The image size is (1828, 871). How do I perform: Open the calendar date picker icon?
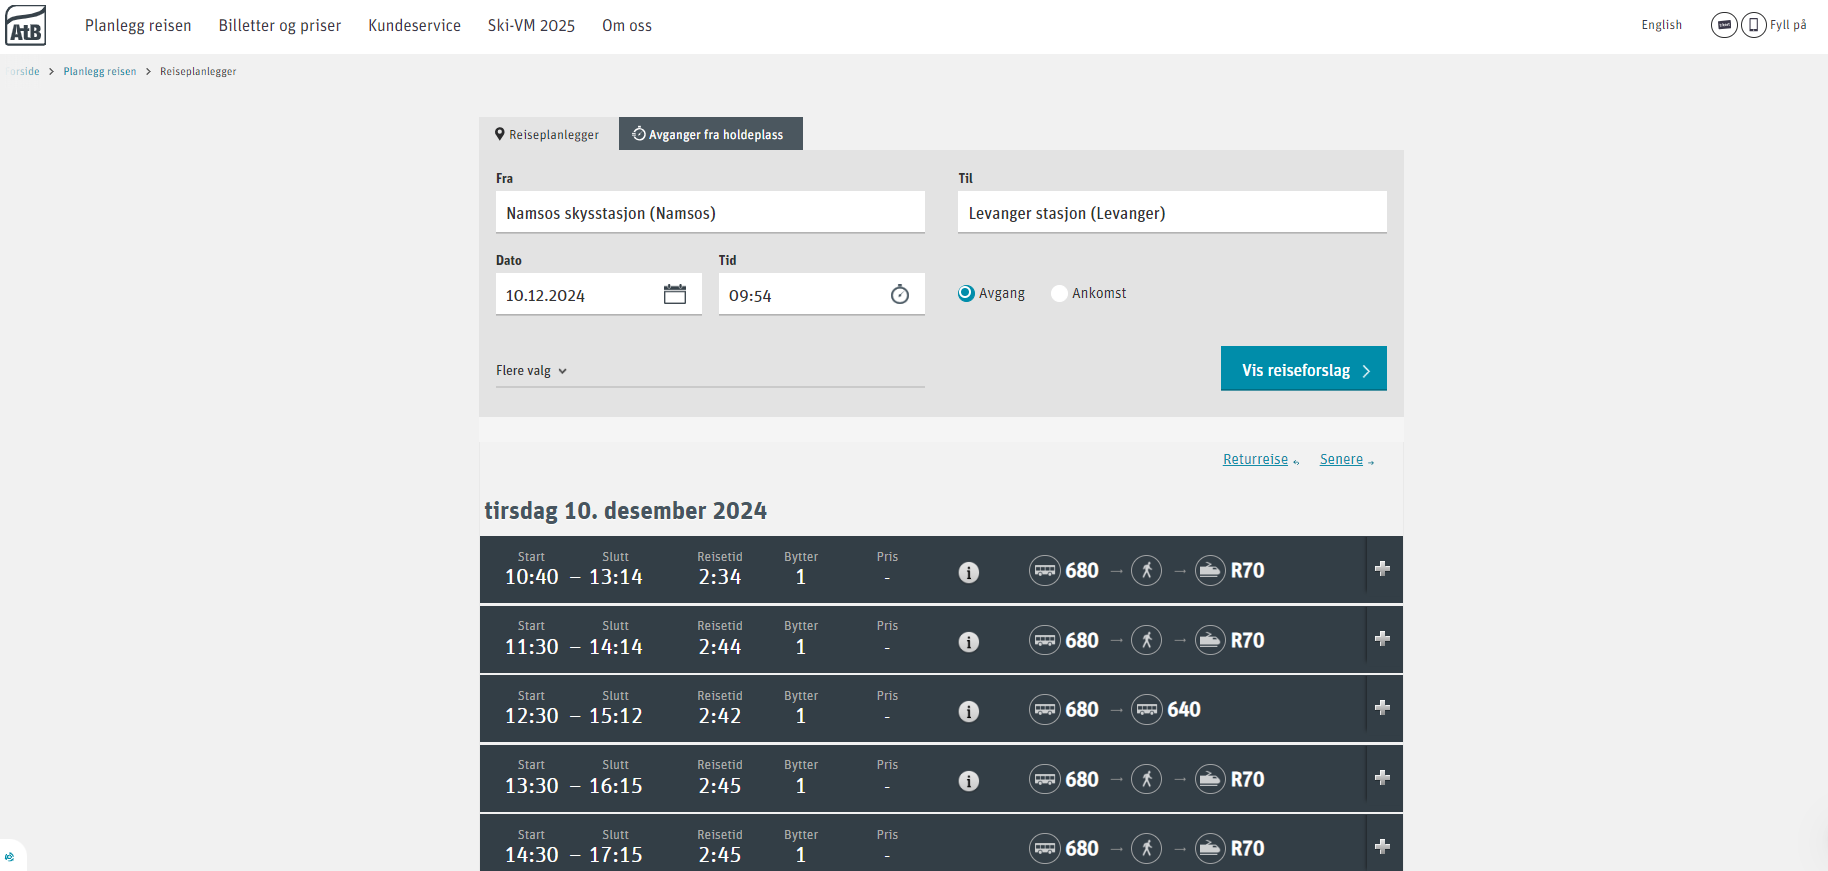675,294
